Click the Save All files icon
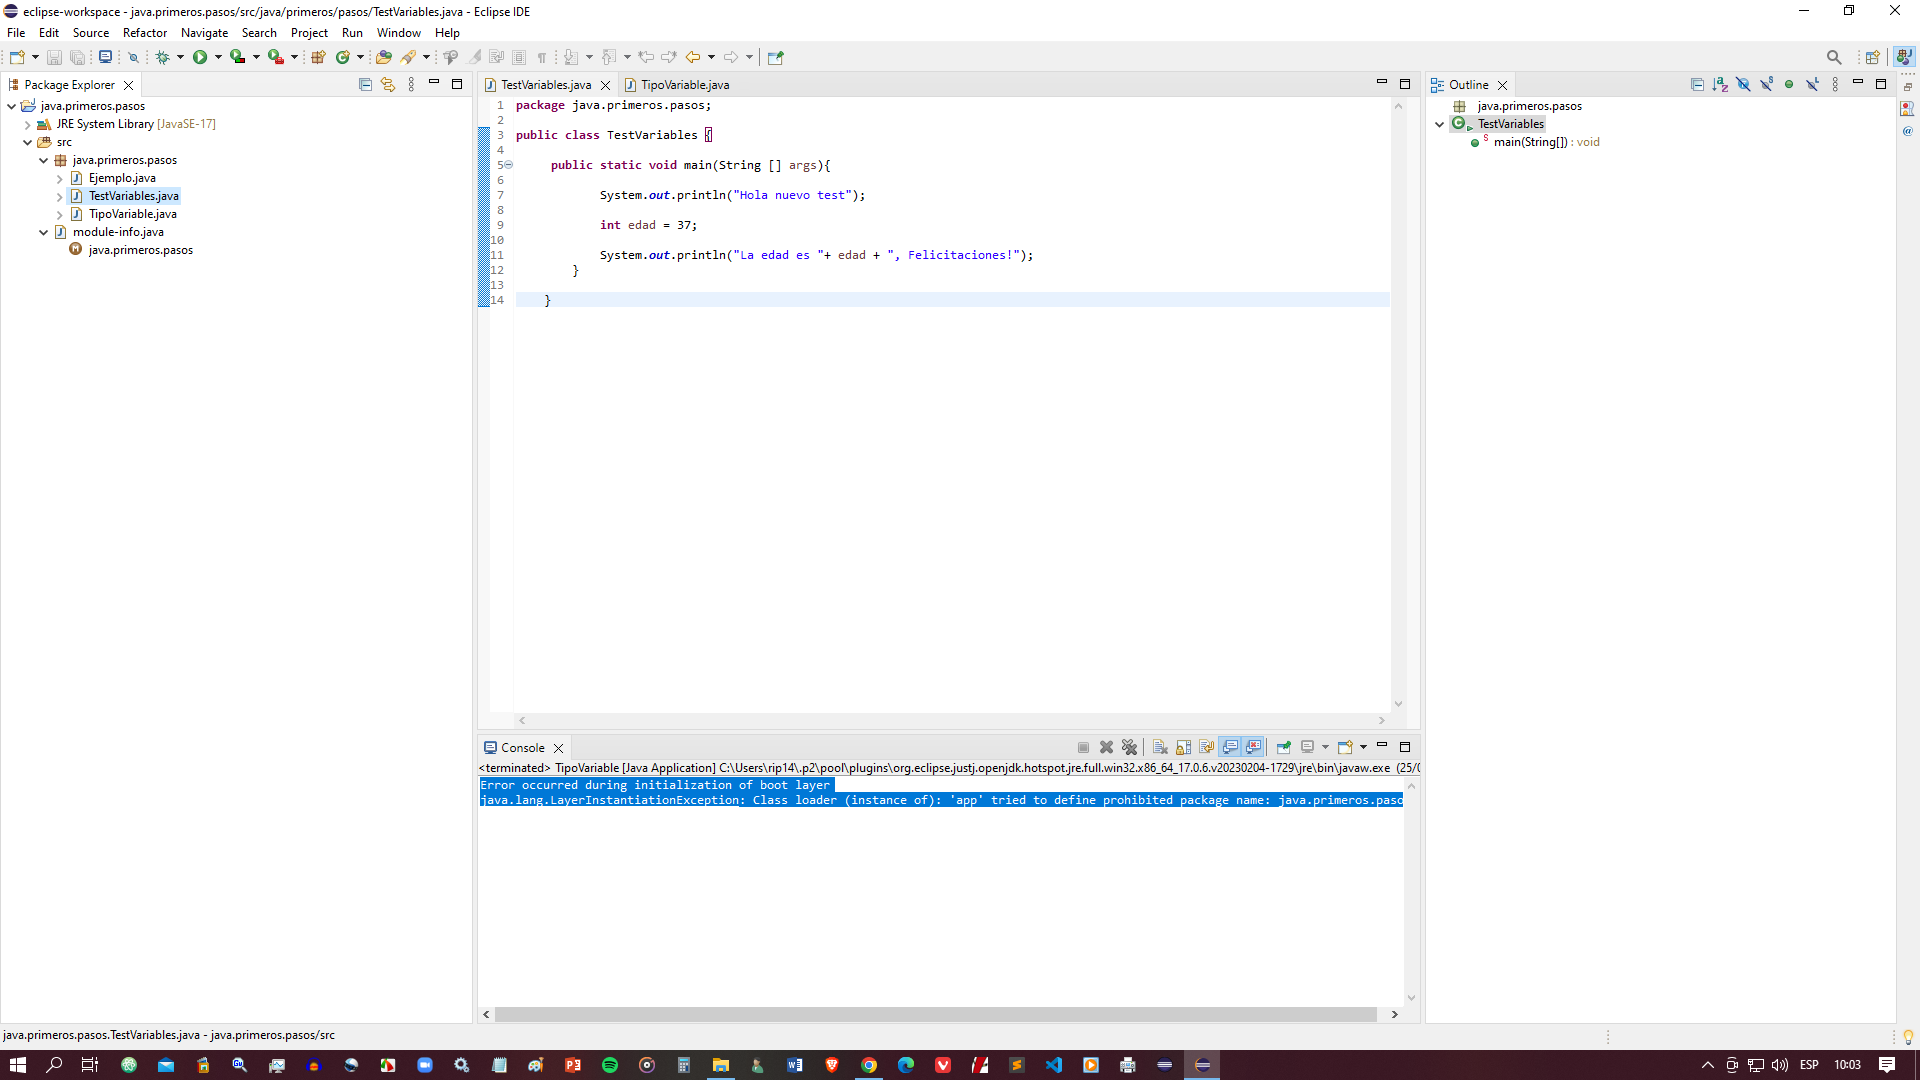Screen dimensions: 1920x1080 [76, 57]
